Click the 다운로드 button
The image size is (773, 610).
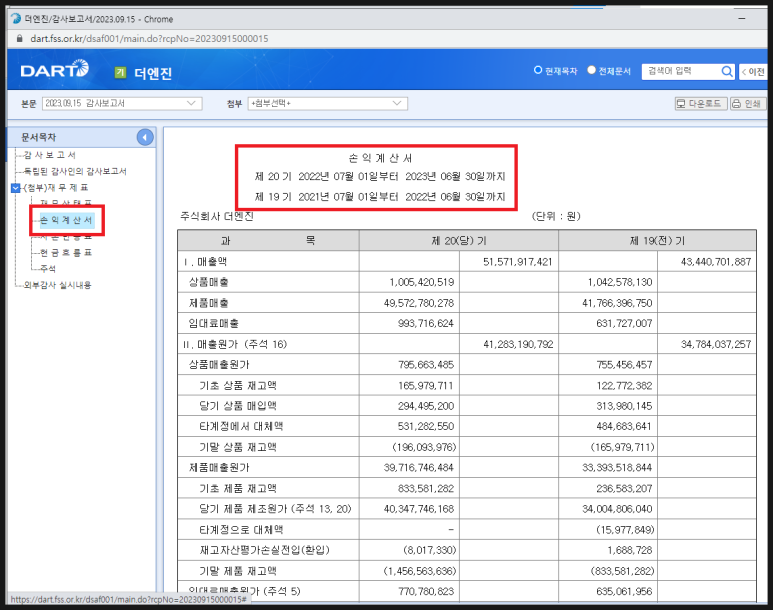(701, 104)
